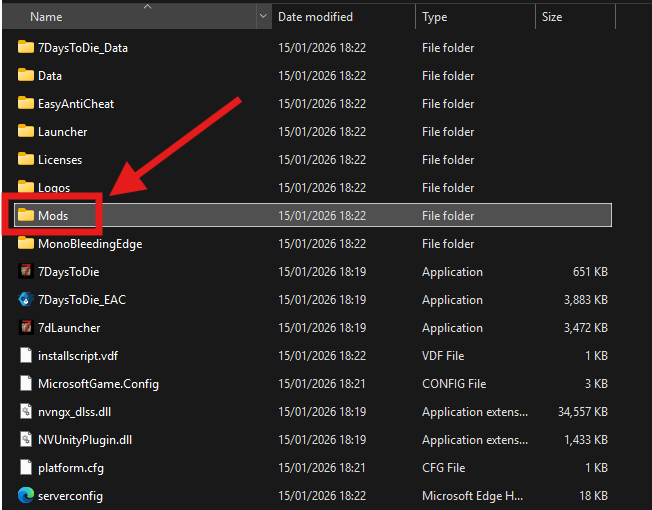Click the installscript.vdf file icon
652x510 pixels.
[x=26, y=355]
